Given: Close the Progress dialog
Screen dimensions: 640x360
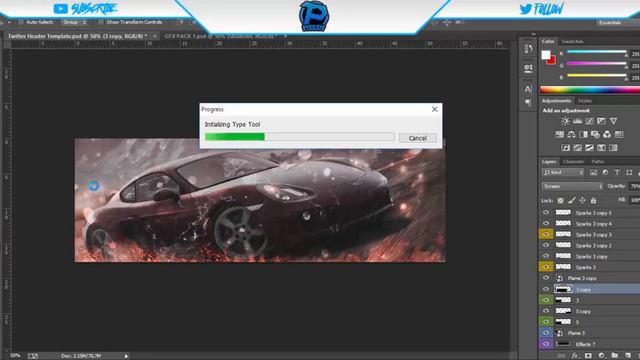Looking at the screenshot, I should point(435,109).
